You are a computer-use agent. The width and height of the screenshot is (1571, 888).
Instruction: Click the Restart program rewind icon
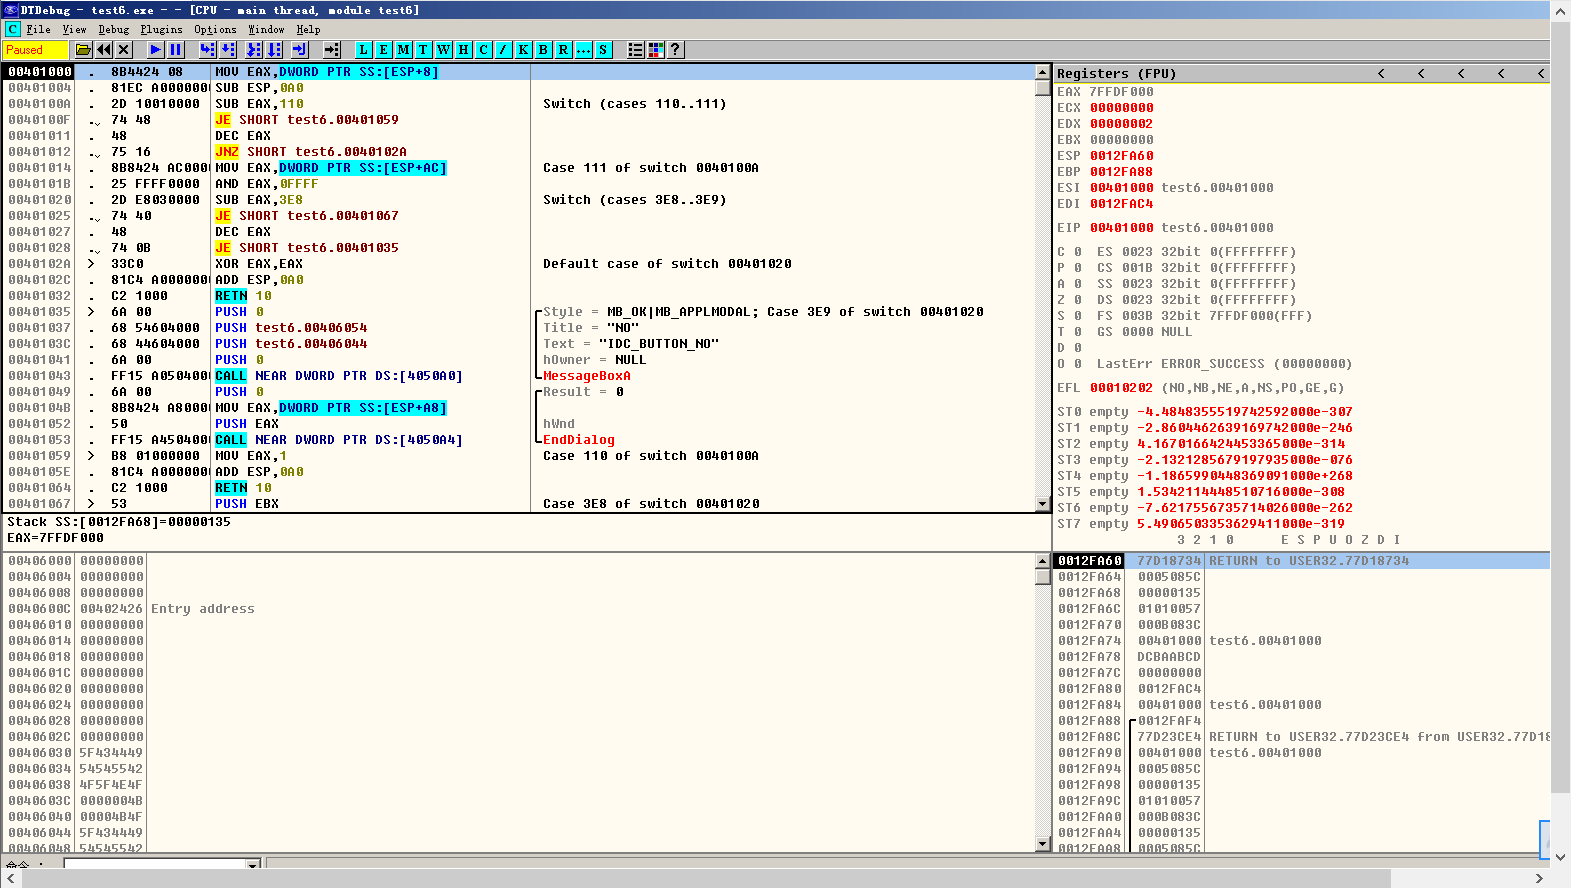[104, 50]
